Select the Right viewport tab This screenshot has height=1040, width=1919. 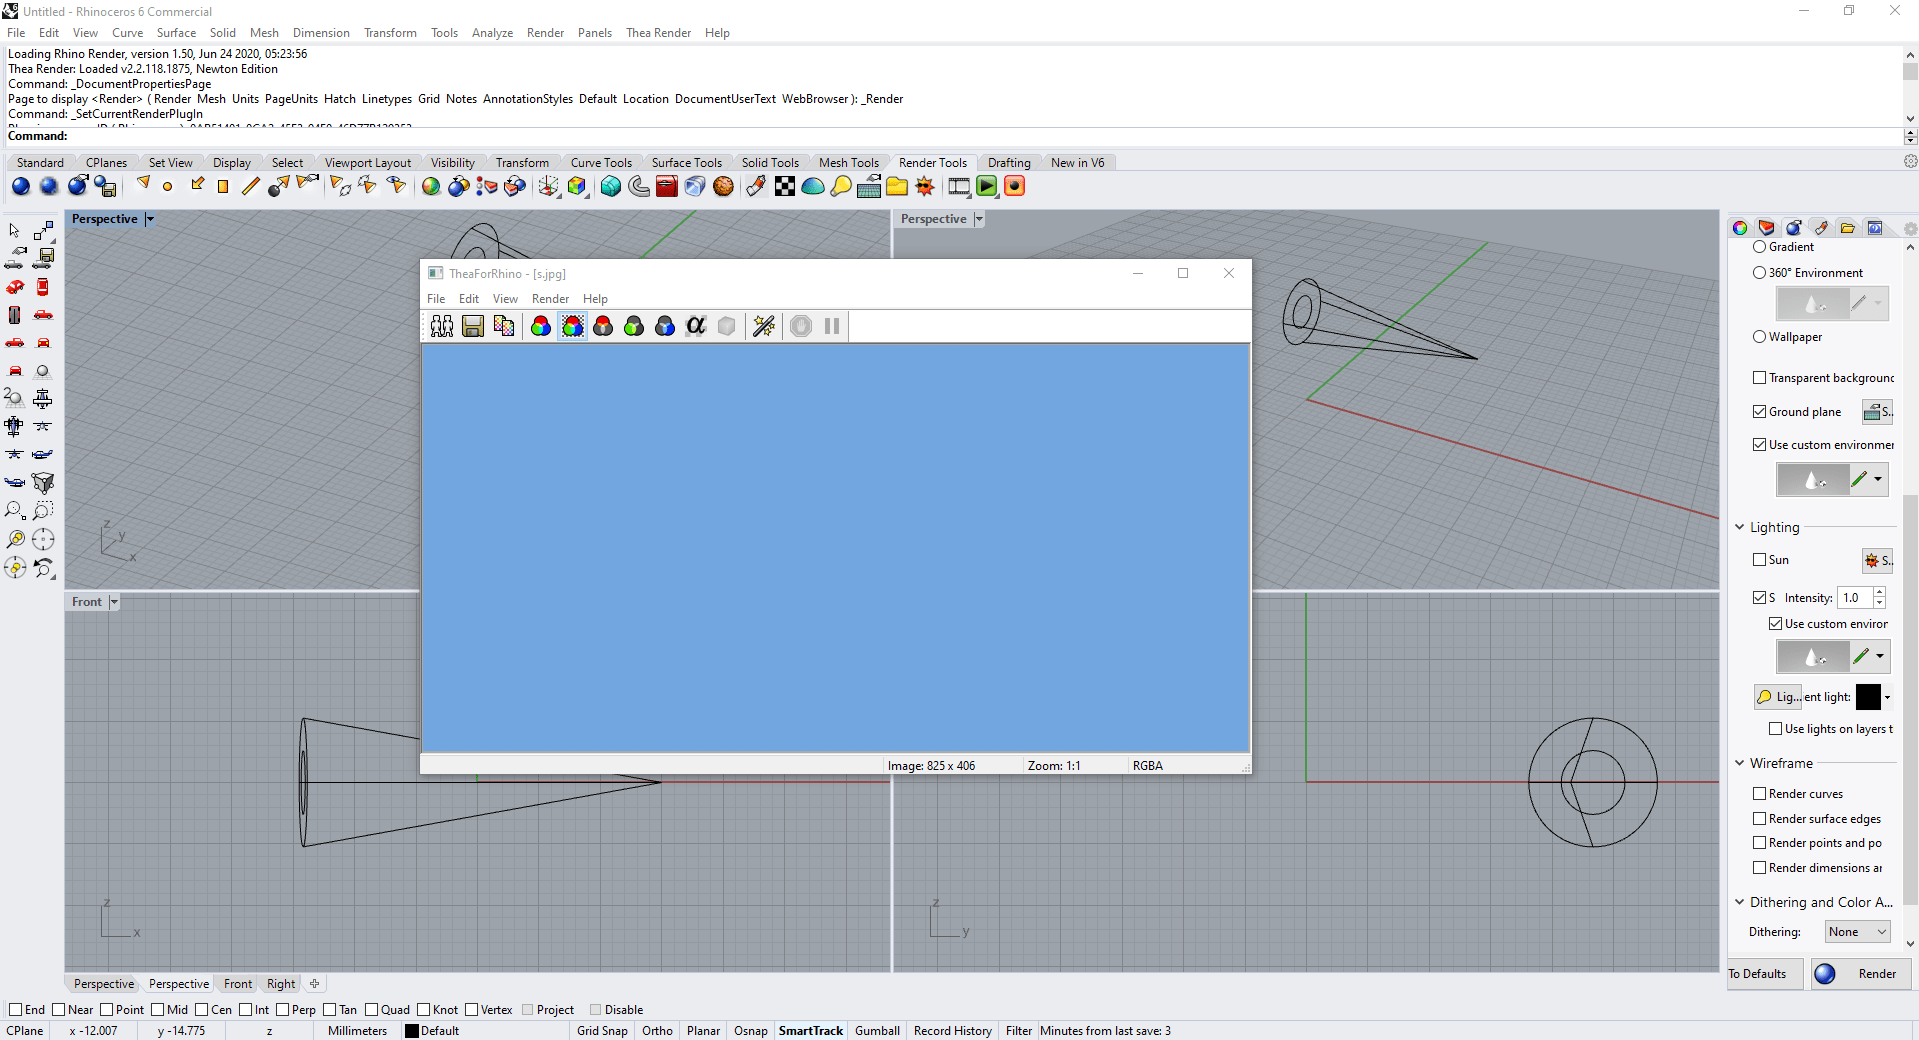[281, 984]
